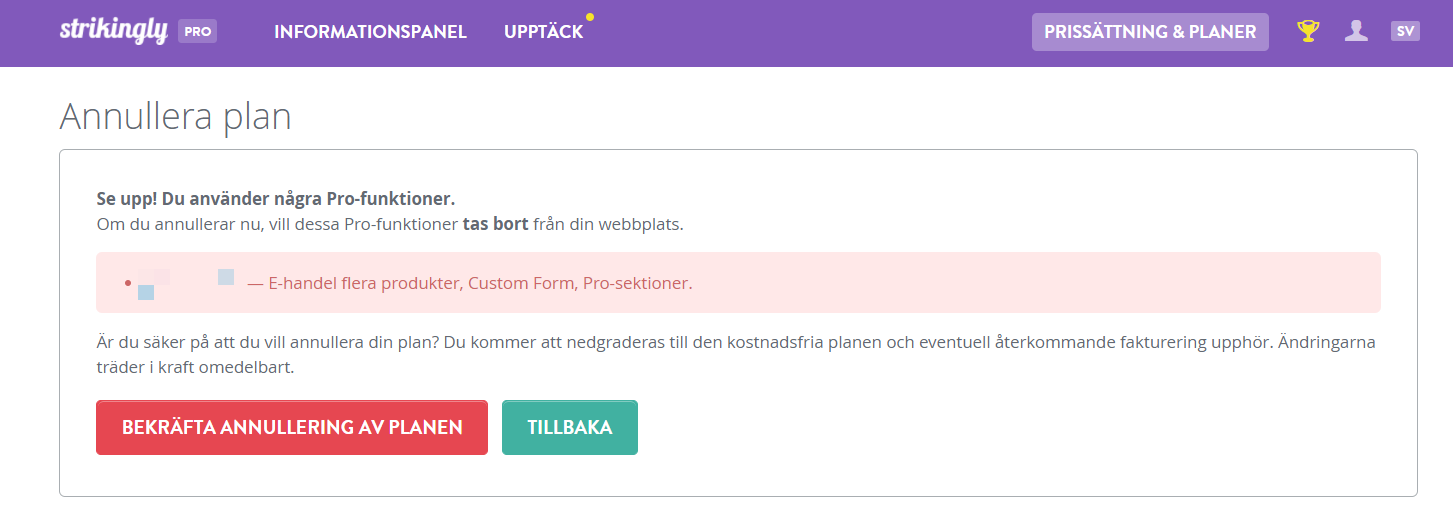
Task: Click the red bullet in the warning list
Action: coord(128,283)
